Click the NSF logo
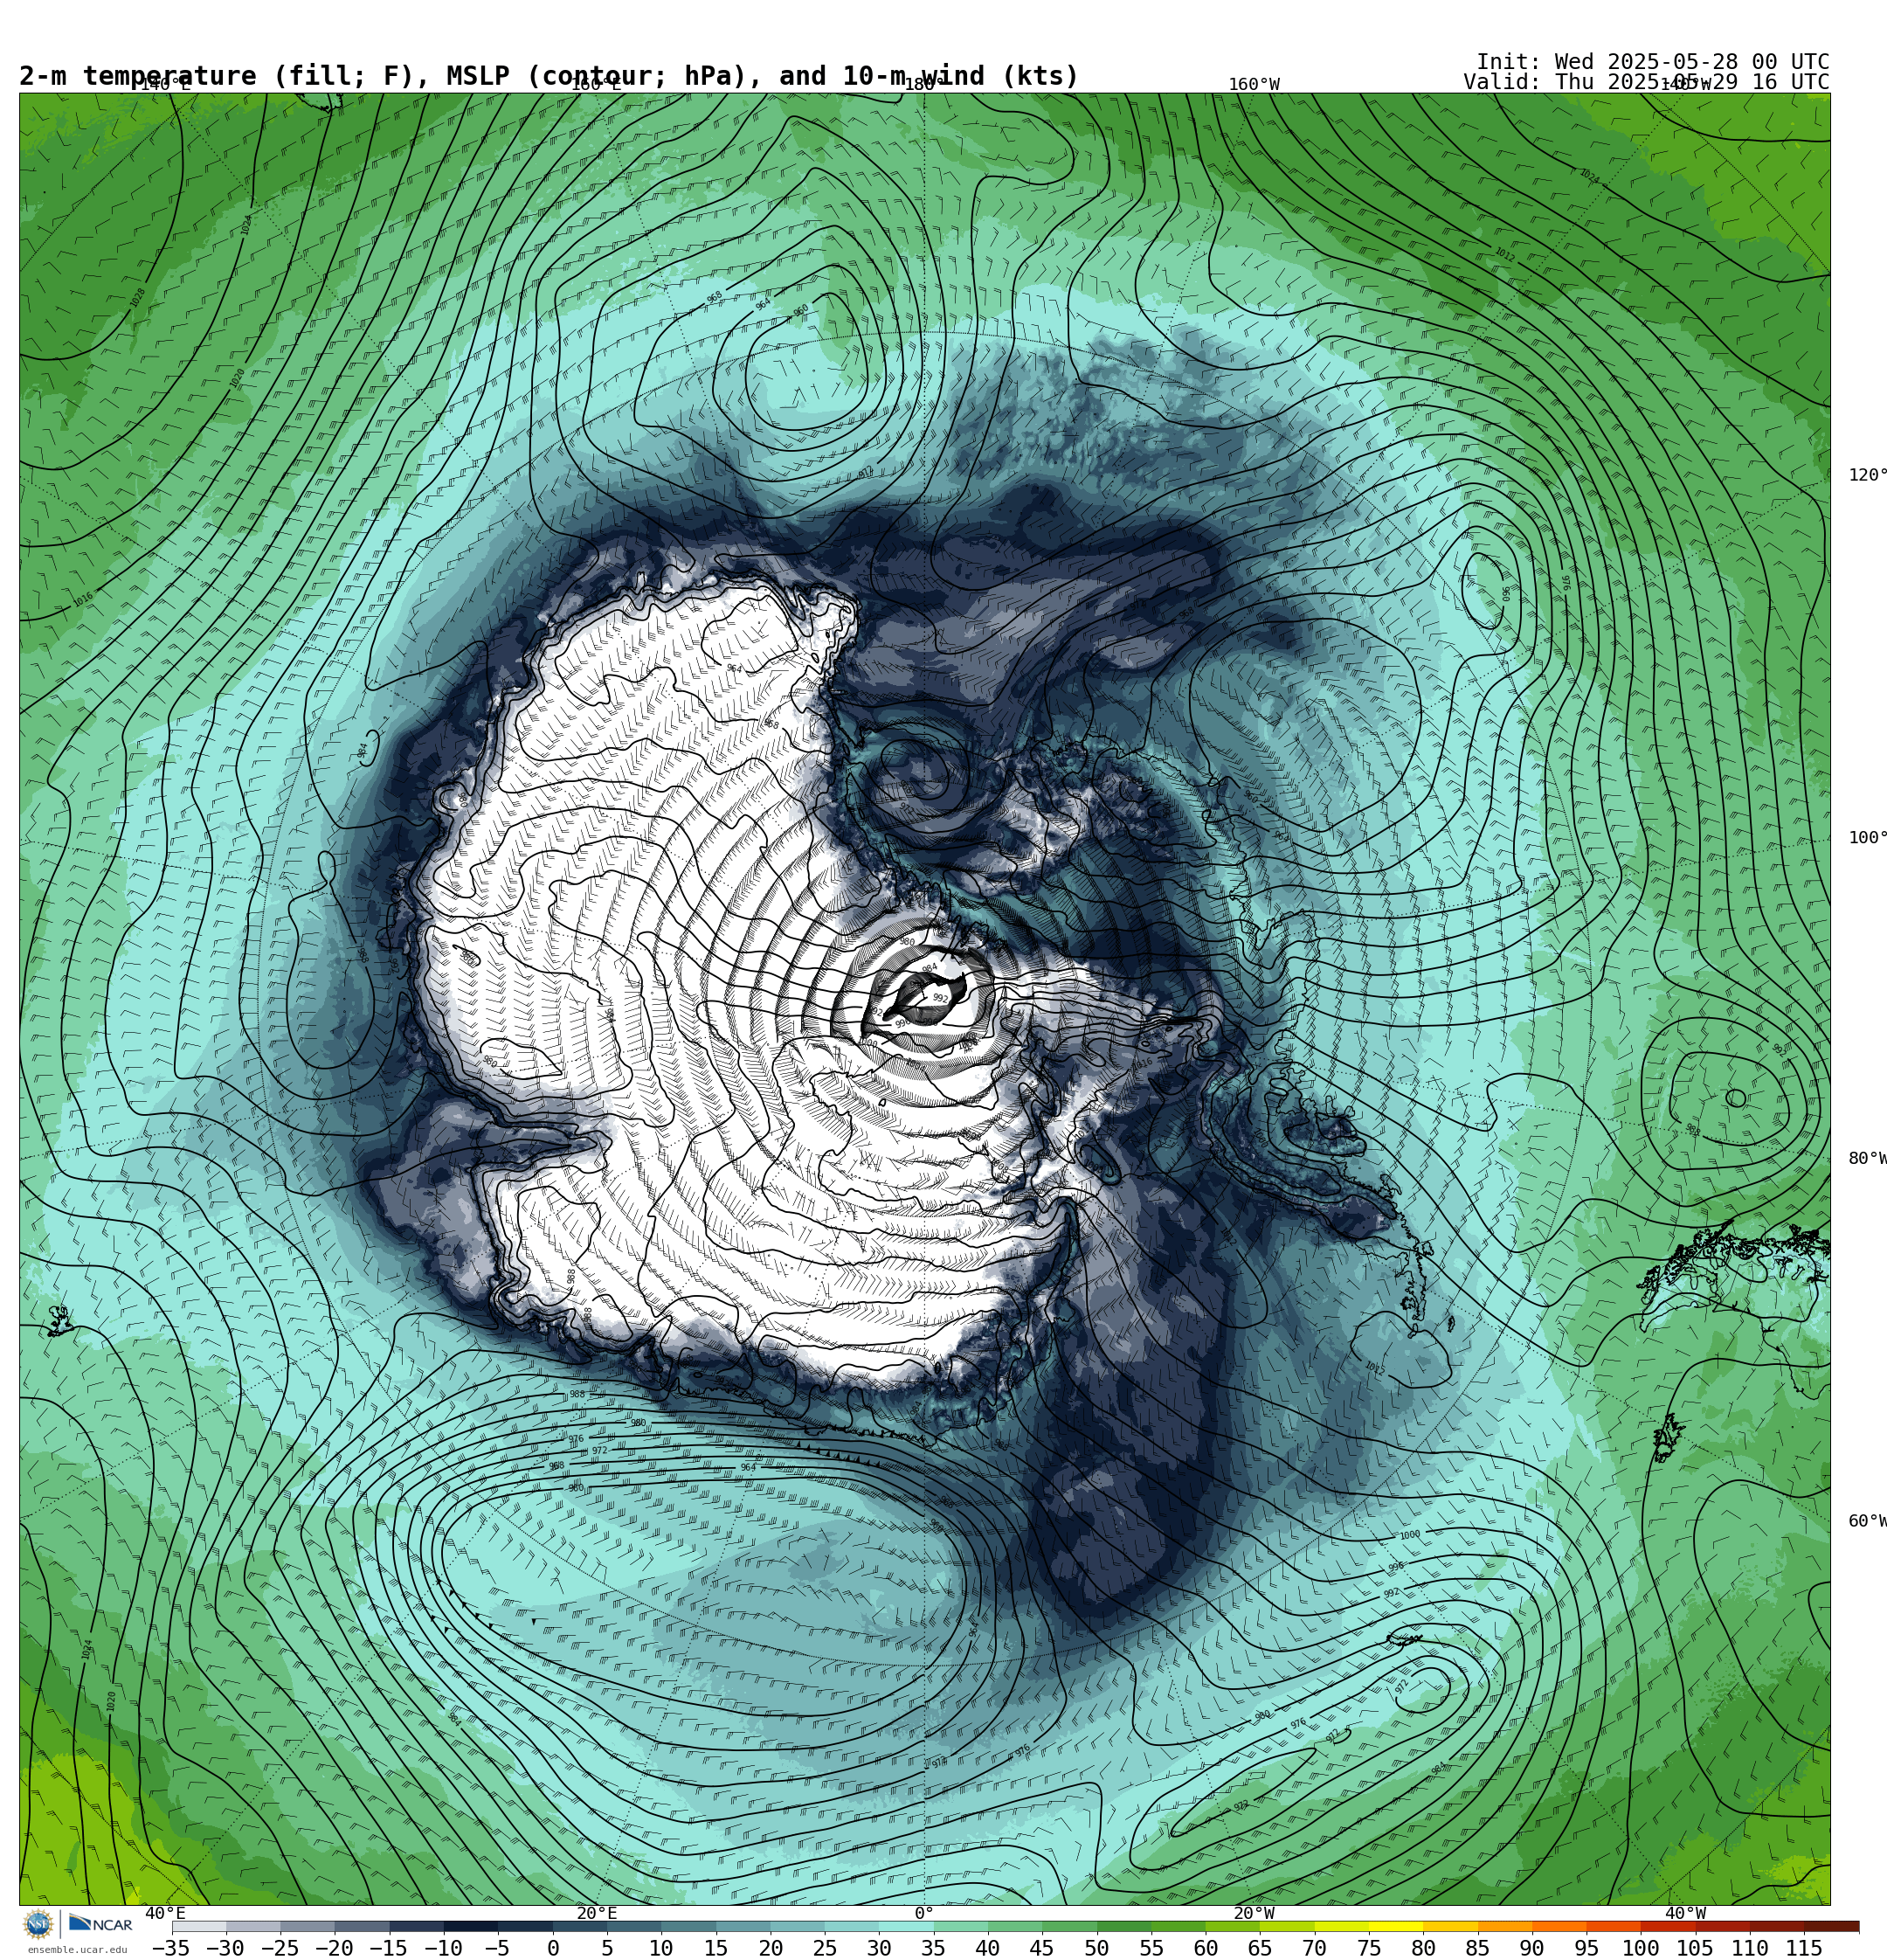1887x1960 pixels. pyautogui.click(x=38, y=1924)
